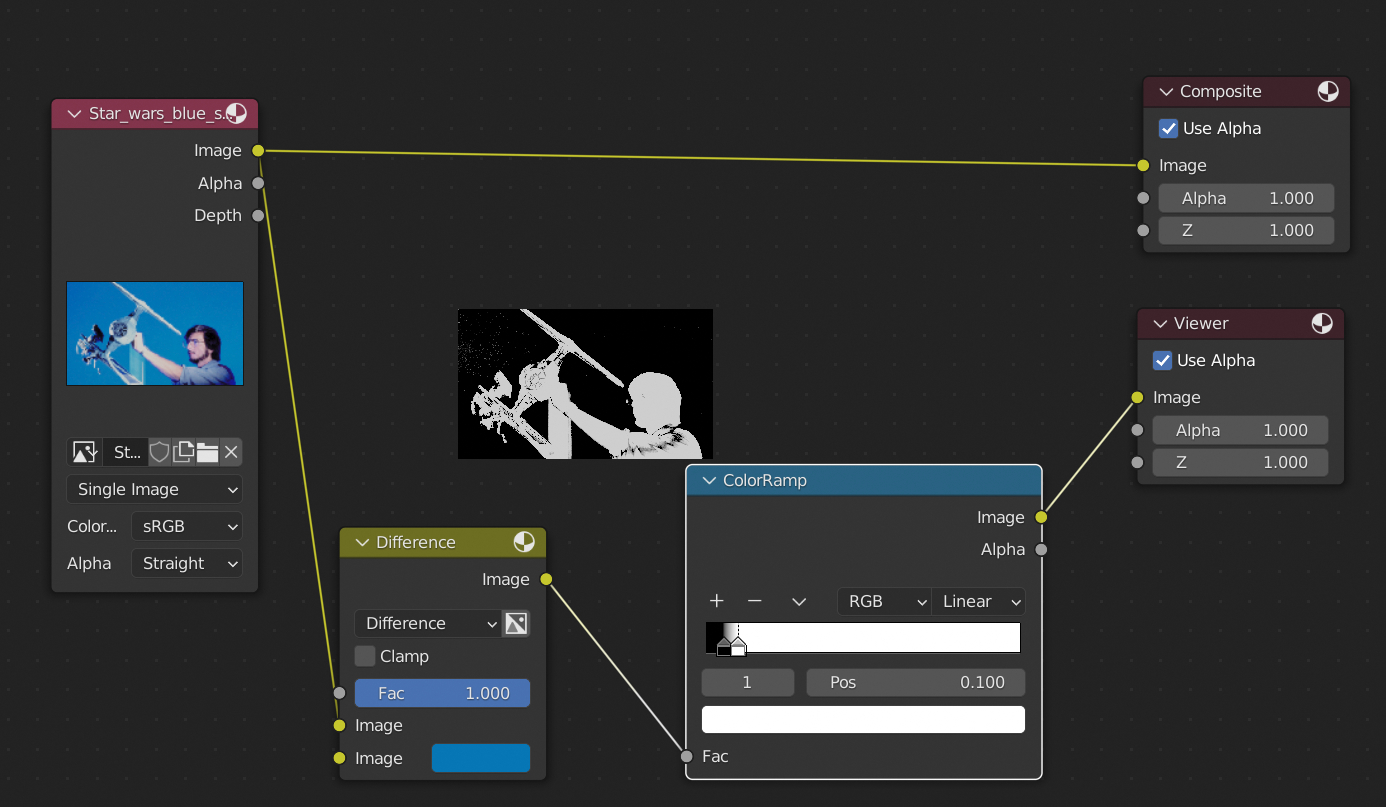Open image file with folder icon
The width and height of the screenshot is (1386, 807).
coord(207,452)
